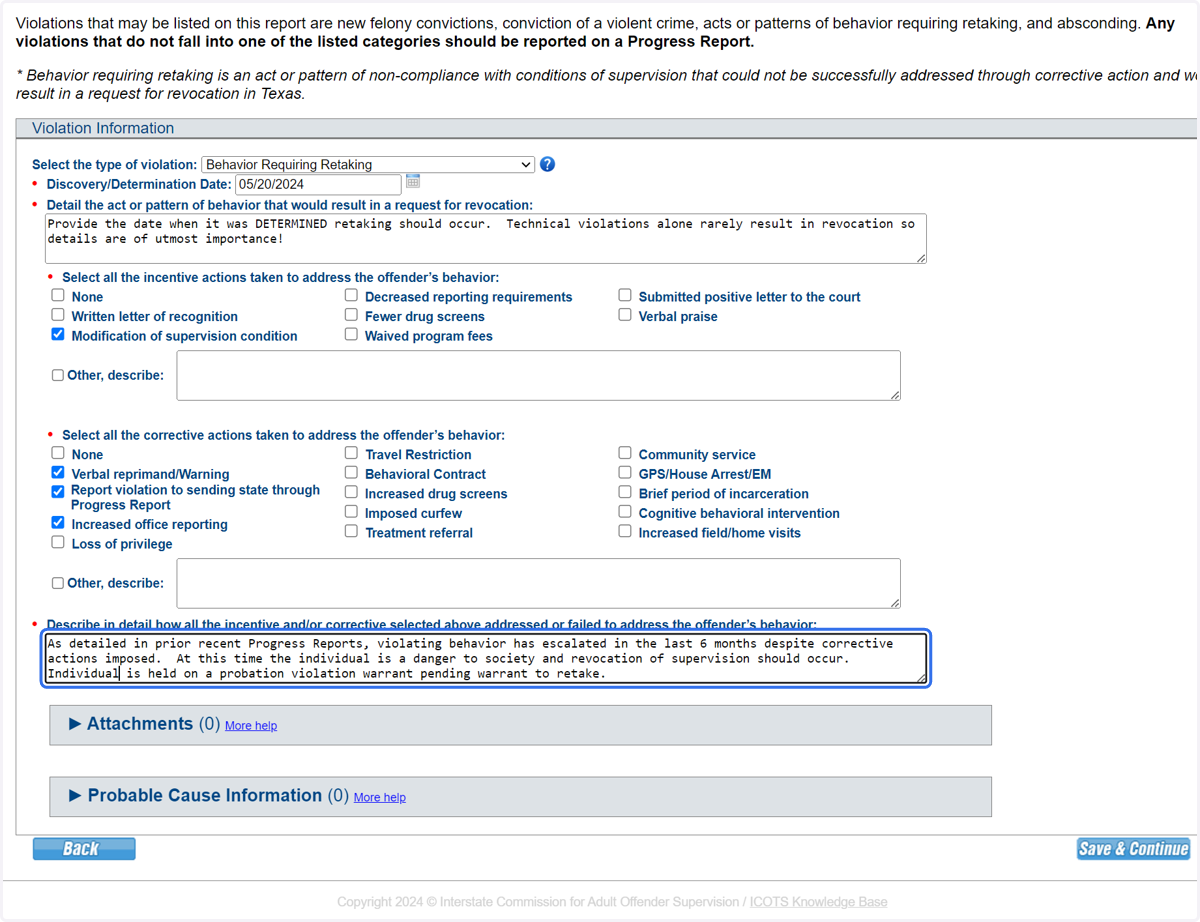Click the Save & Continue button
Image resolution: width=1200 pixels, height=922 pixels.
point(1133,848)
